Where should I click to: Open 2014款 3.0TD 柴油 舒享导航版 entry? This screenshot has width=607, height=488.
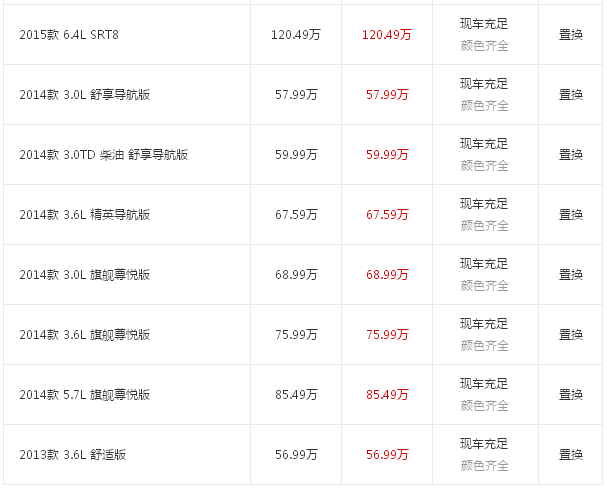click(104, 155)
